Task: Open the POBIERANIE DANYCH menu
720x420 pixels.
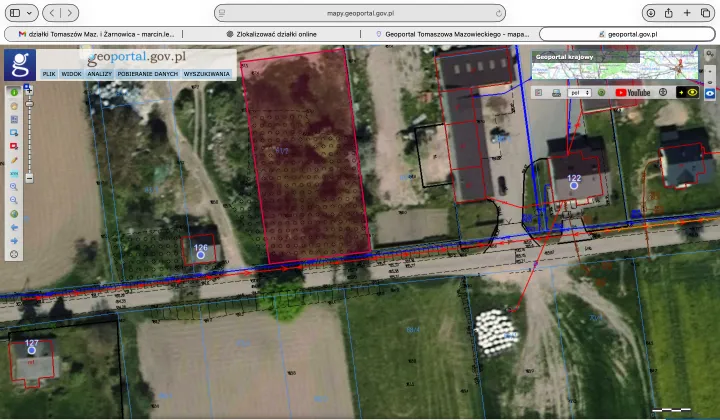Action: (147, 74)
